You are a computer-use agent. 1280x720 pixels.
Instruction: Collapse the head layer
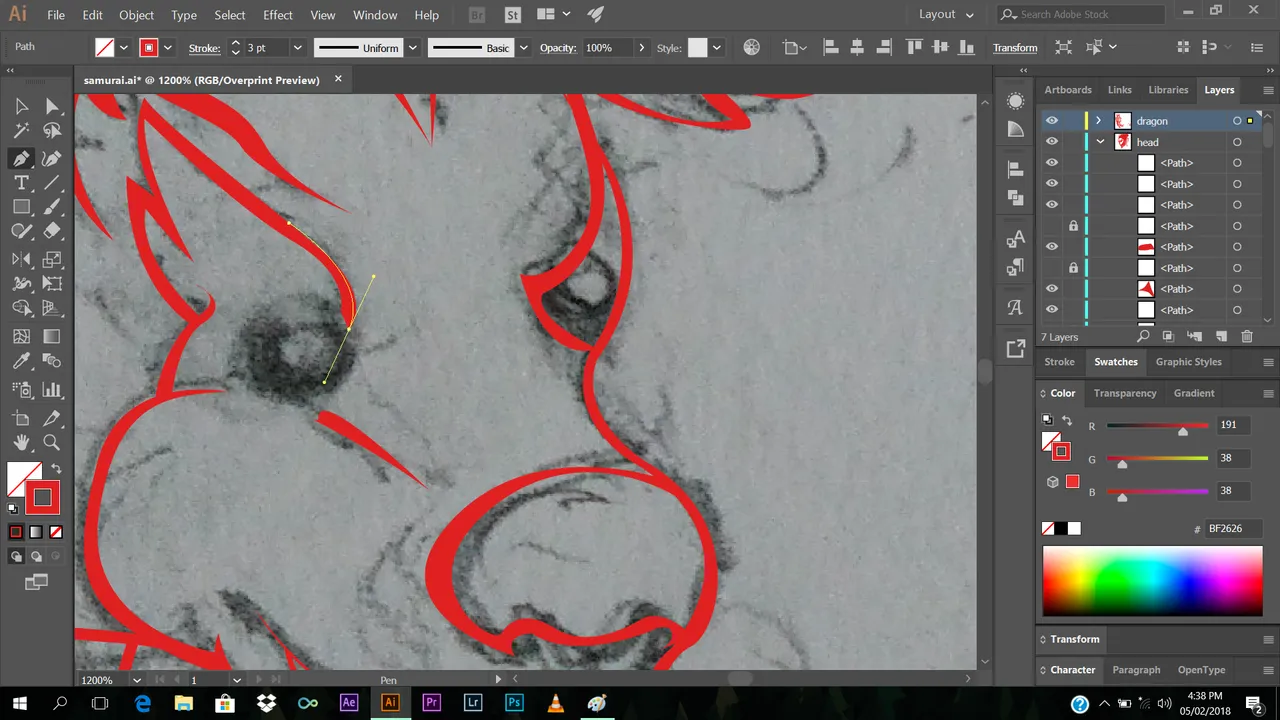[1101, 142]
